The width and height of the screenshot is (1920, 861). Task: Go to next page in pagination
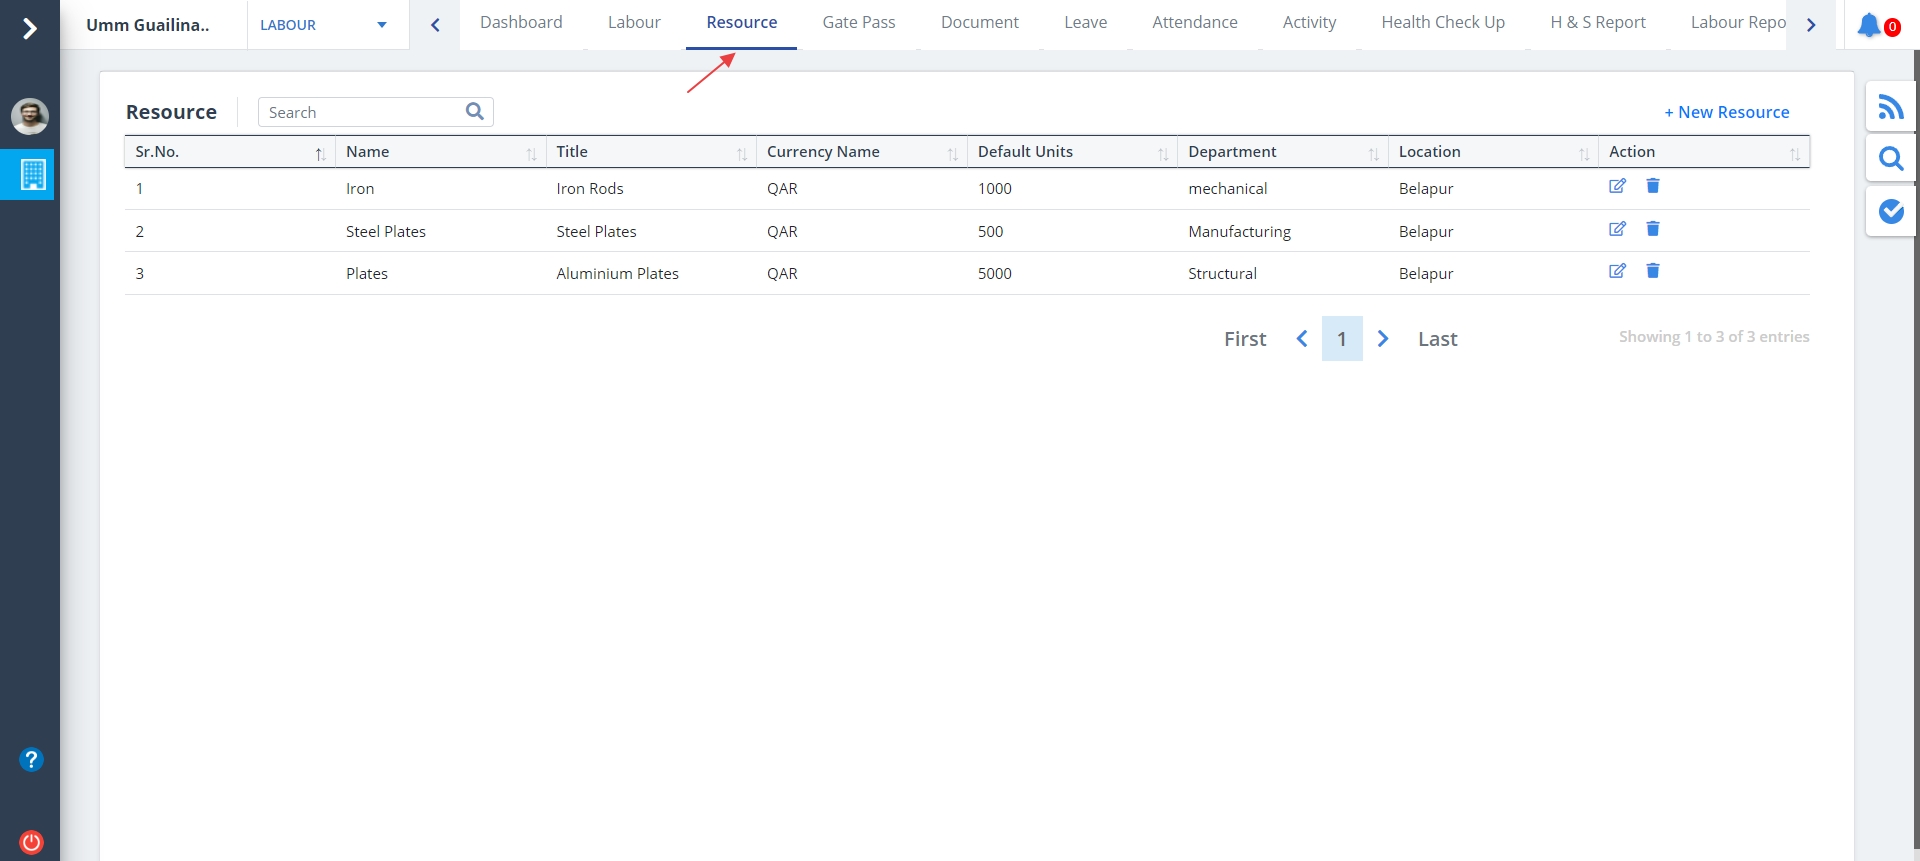[1383, 339]
